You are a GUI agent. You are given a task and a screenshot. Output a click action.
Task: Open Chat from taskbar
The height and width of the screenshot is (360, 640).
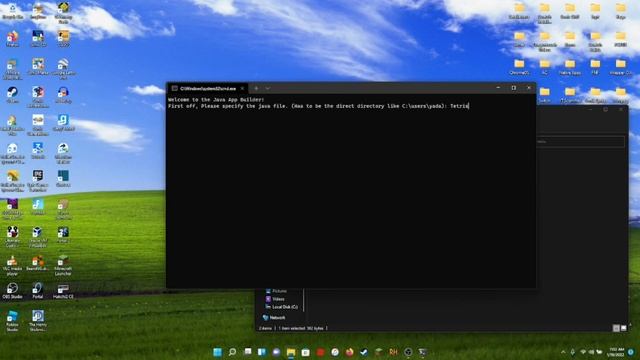(276, 352)
